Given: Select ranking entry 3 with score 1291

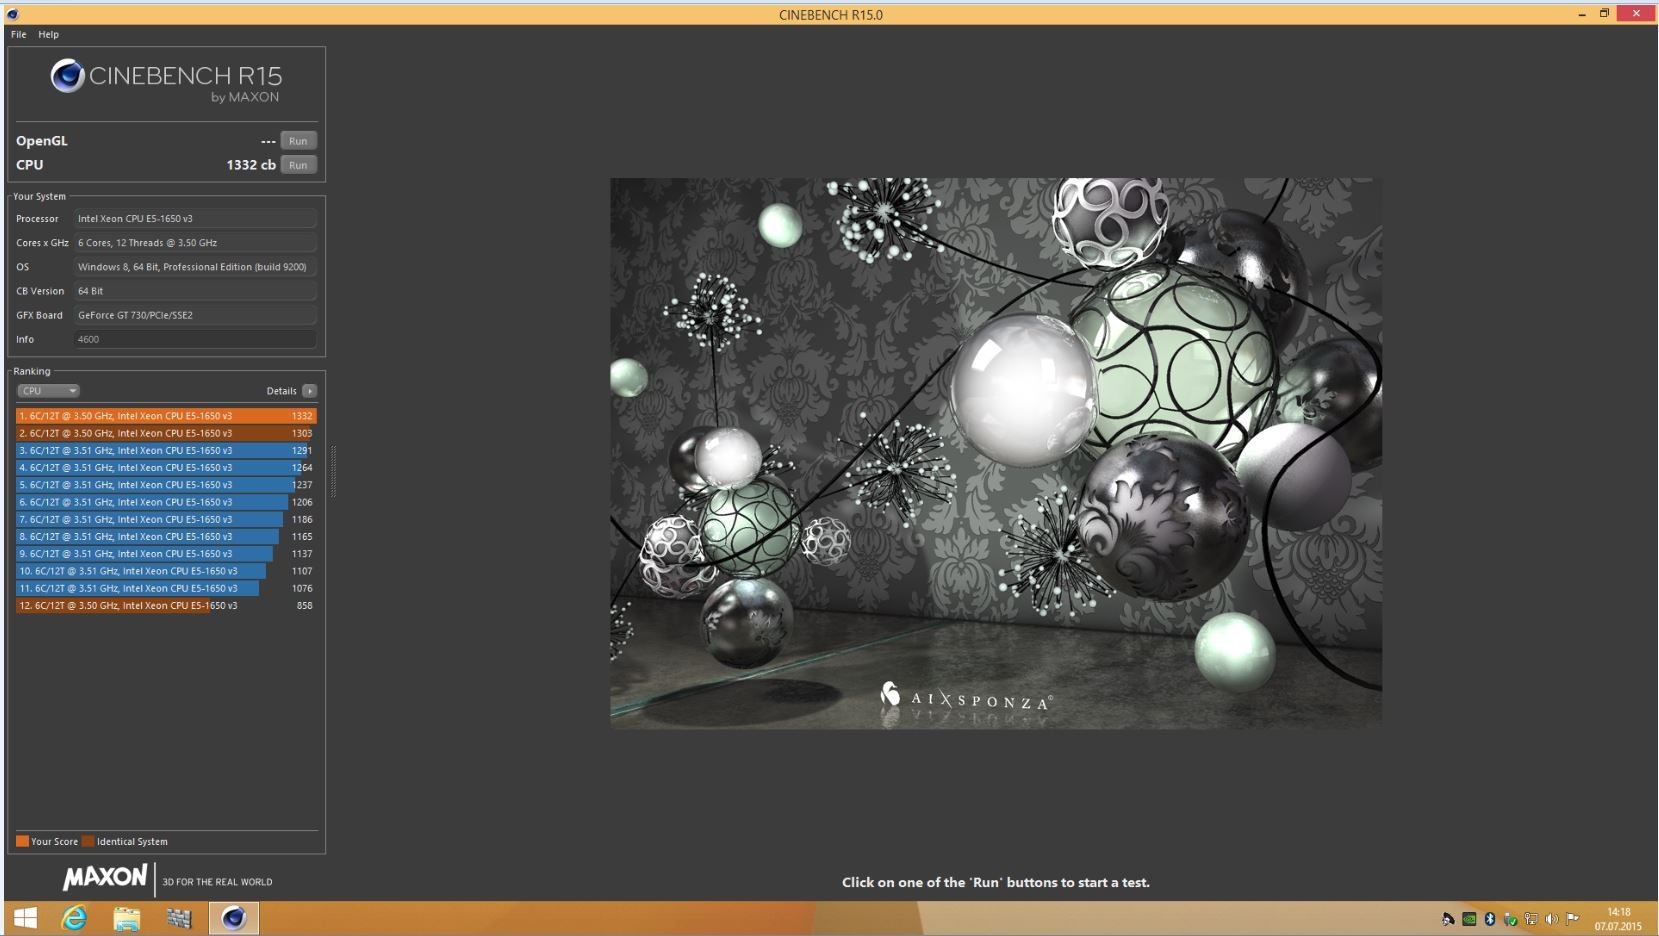Looking at the screenshot, I should [x=166, y=450].
